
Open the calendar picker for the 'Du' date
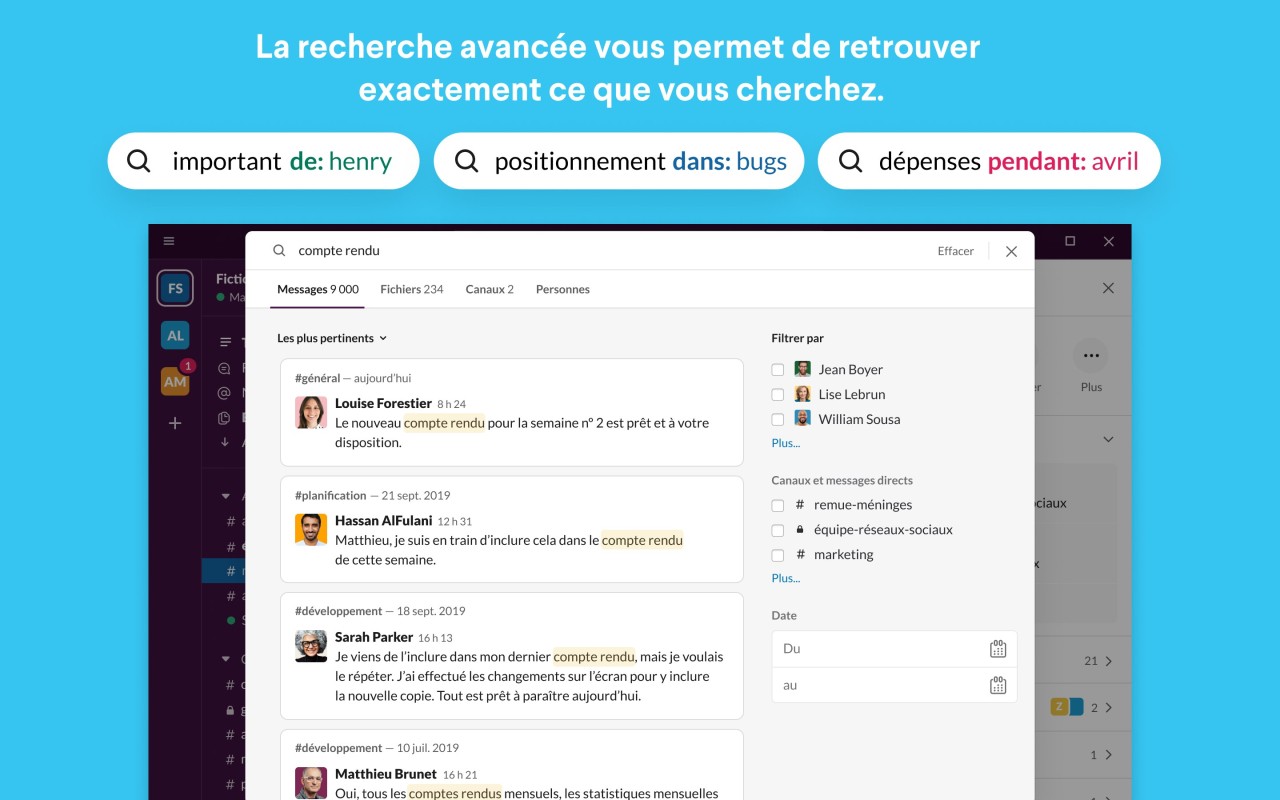click(x=997, y=647)
